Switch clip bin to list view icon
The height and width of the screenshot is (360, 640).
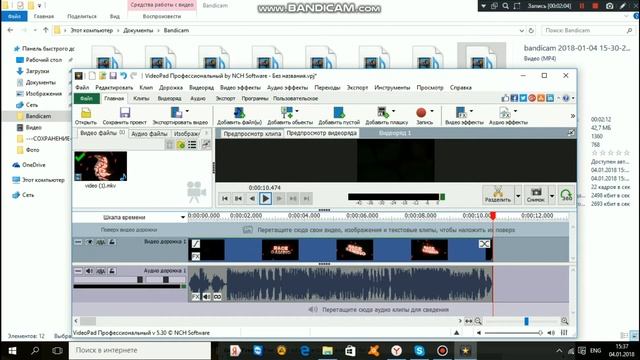click(x=192, y=145)
